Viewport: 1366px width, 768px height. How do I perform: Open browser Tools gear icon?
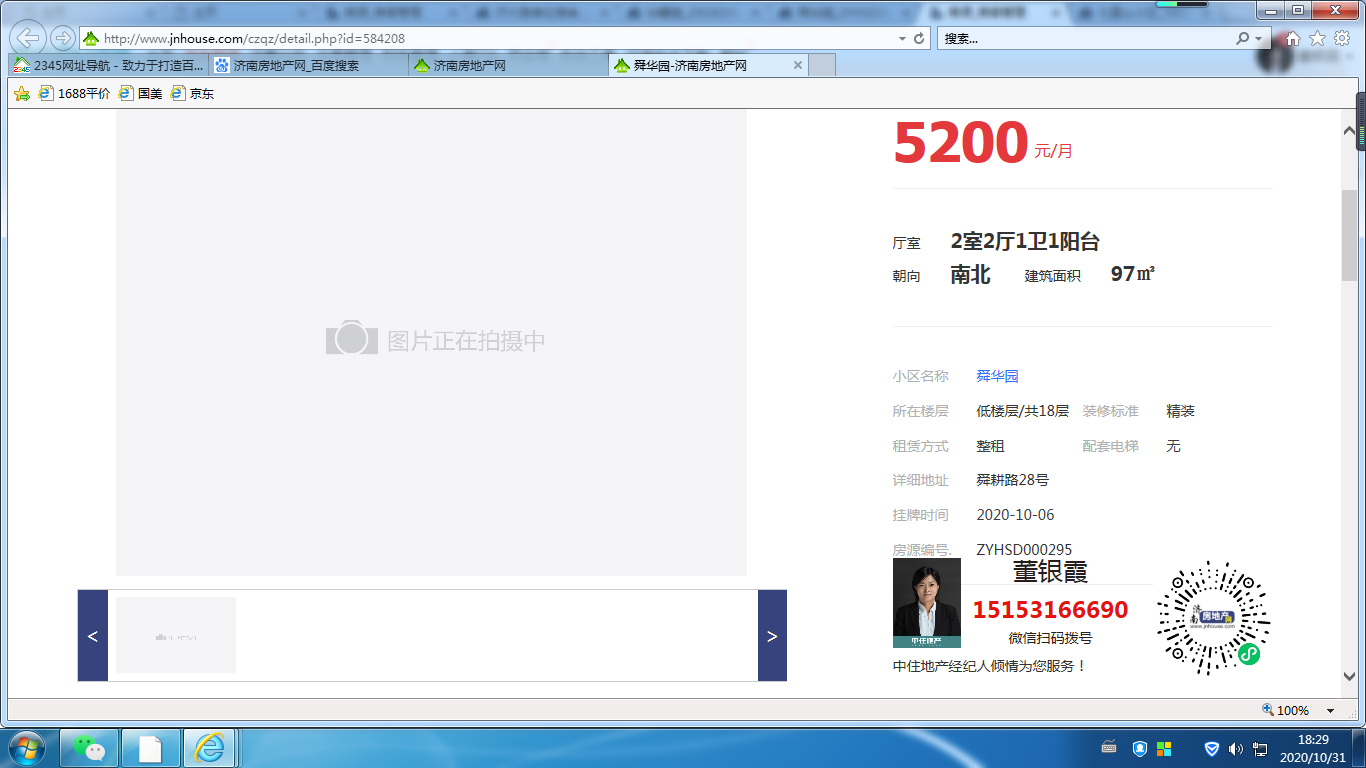coord(1342,38)
